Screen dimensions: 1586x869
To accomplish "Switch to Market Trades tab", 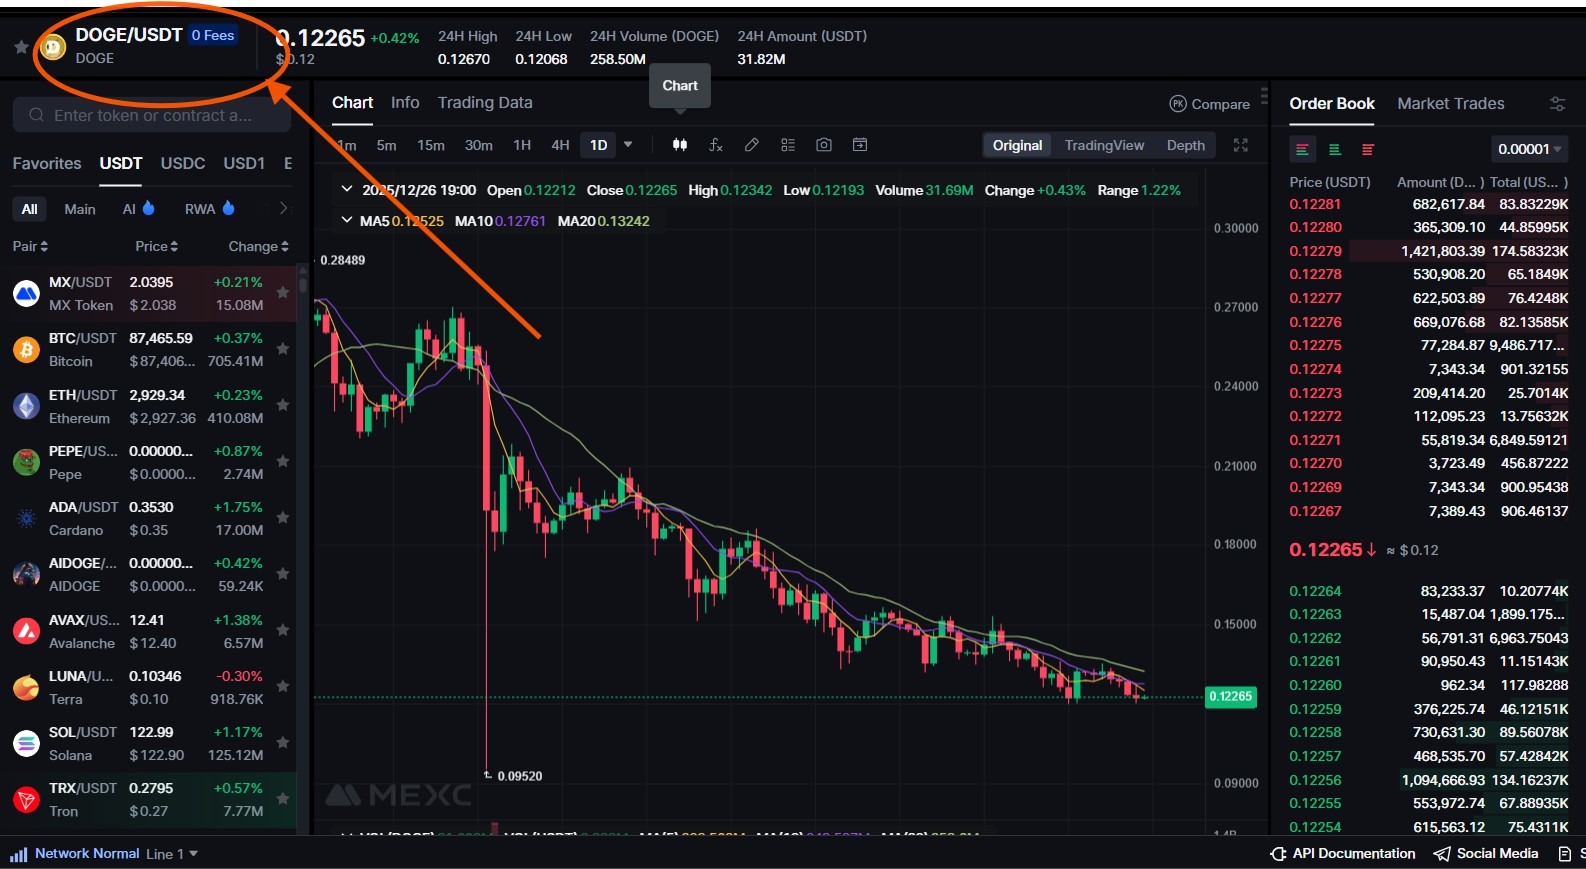I will 1450,104.
